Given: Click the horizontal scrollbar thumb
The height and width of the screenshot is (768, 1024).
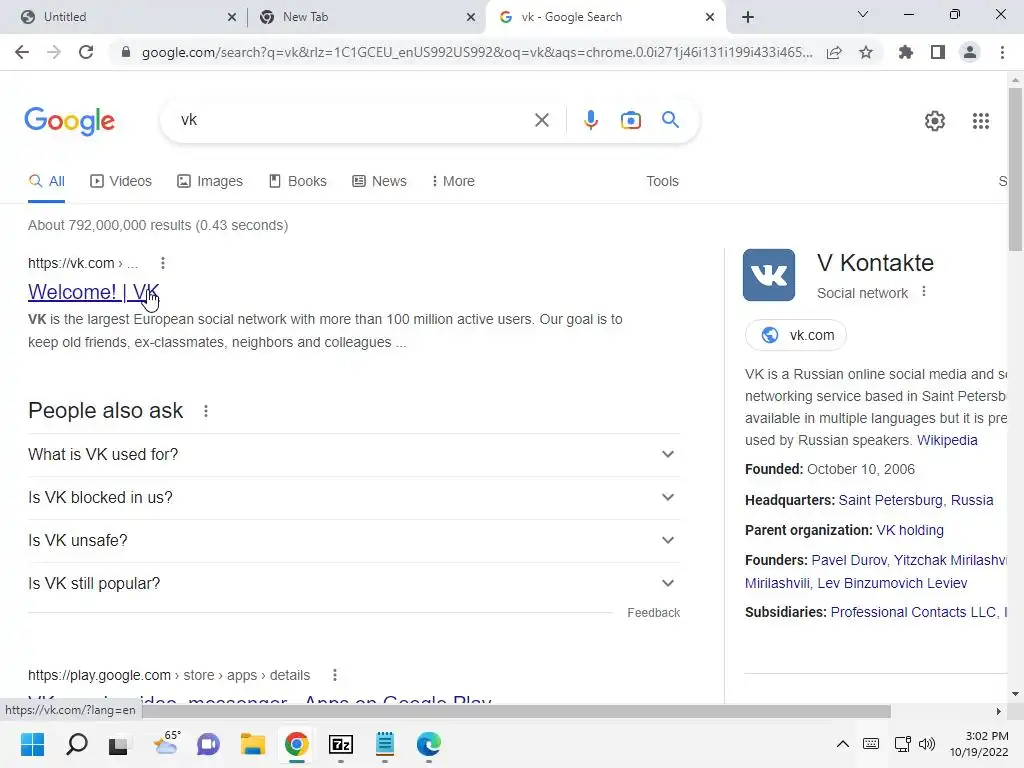Looking at the screenshot, I should (516, 711).
